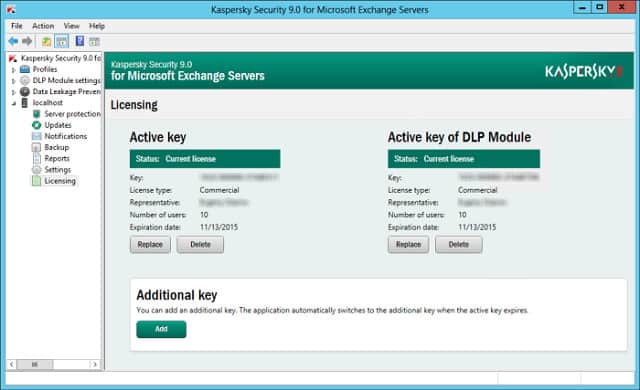The image size is (640, 390).
Task: Click the DLP Module expiration date value
Action: pos(477,227)
